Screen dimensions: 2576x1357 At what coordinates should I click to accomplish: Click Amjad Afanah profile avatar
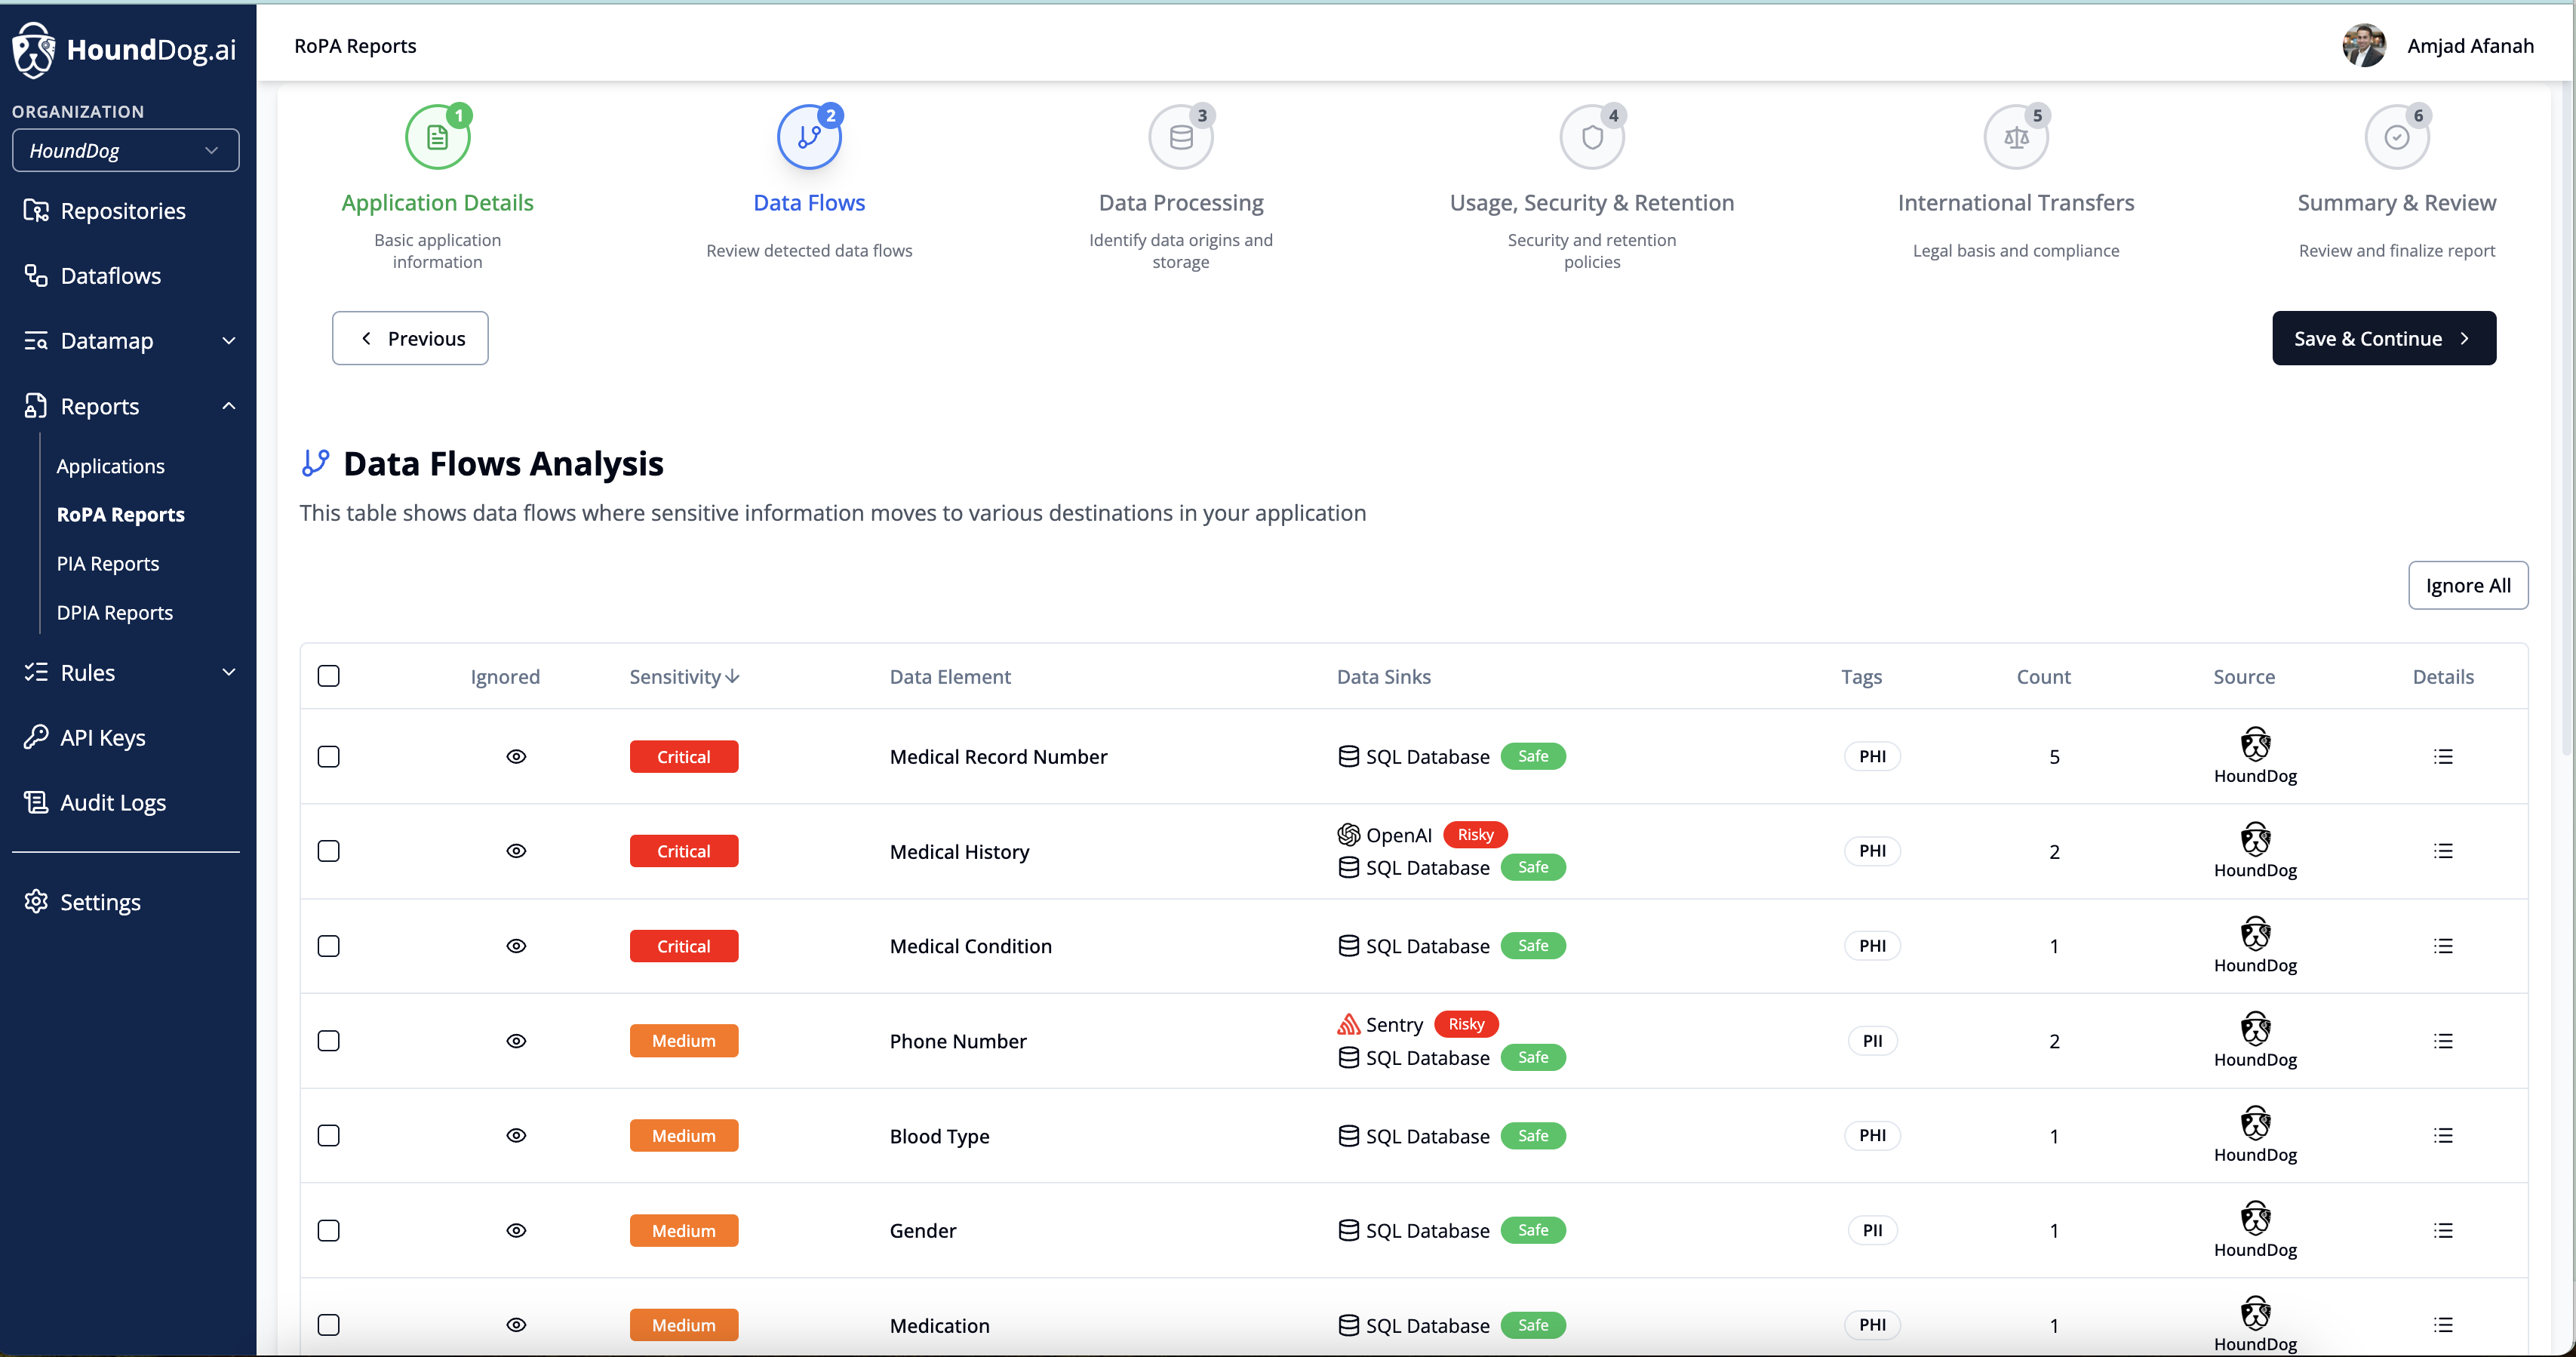(2363, 46)
